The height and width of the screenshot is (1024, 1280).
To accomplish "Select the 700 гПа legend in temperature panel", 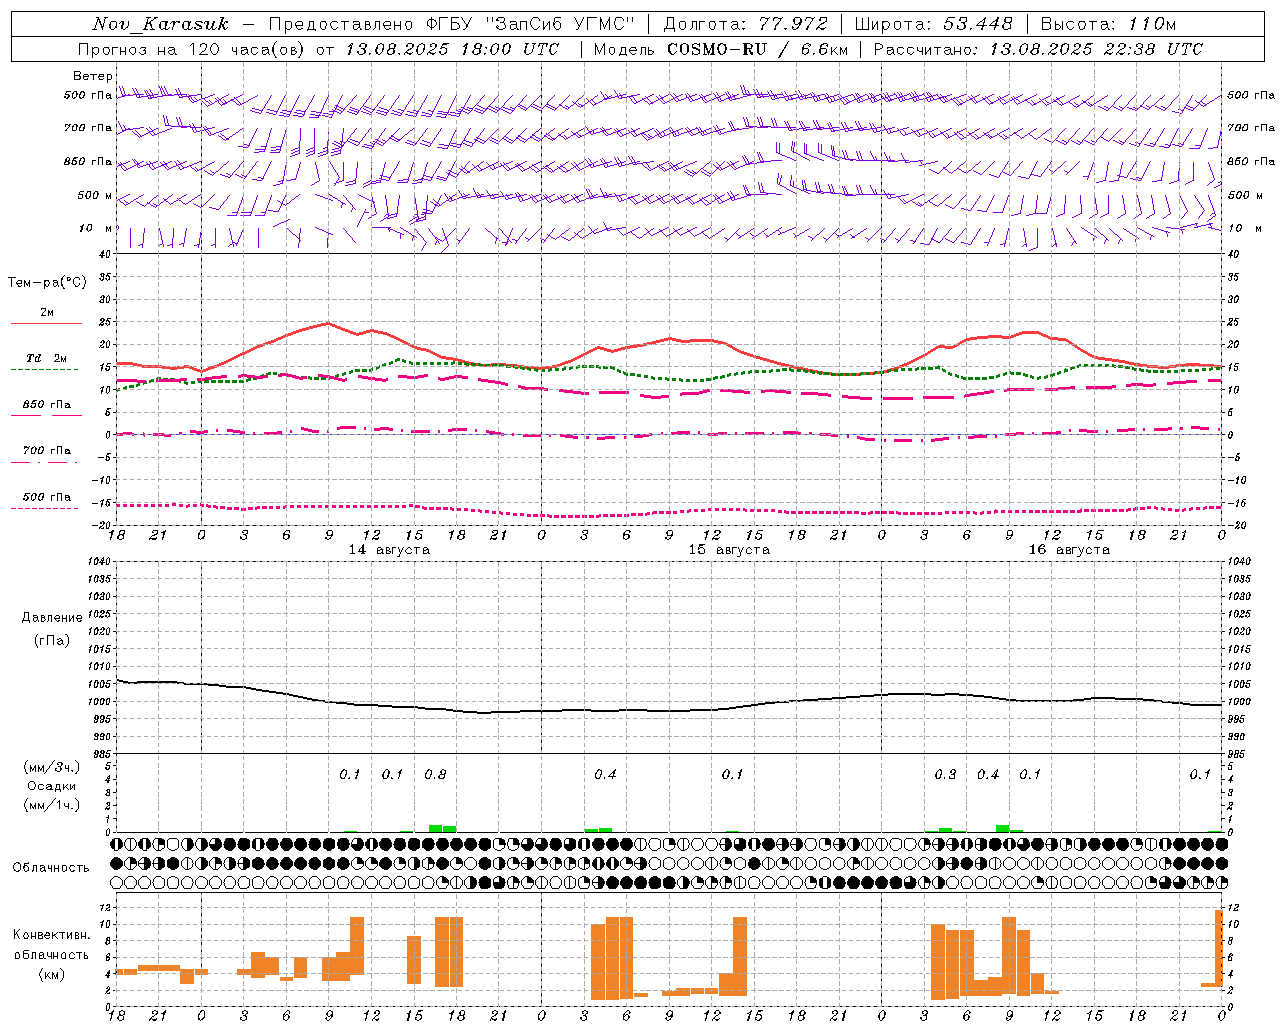I will pyautogui.click(x=47, y=451).
